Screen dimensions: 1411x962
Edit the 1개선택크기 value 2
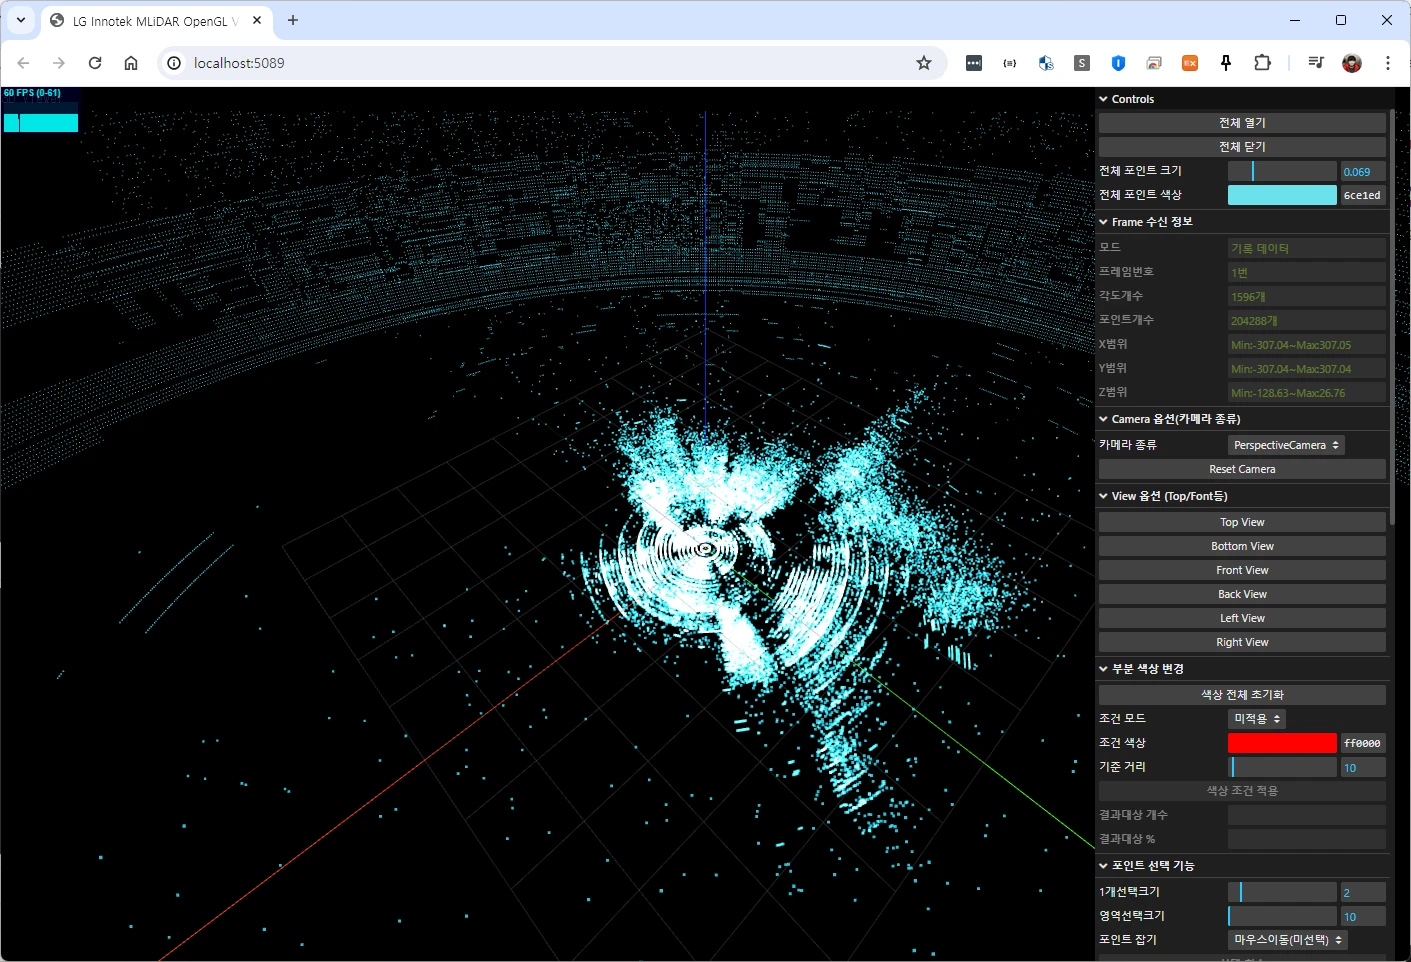[x=1363, y=892]
